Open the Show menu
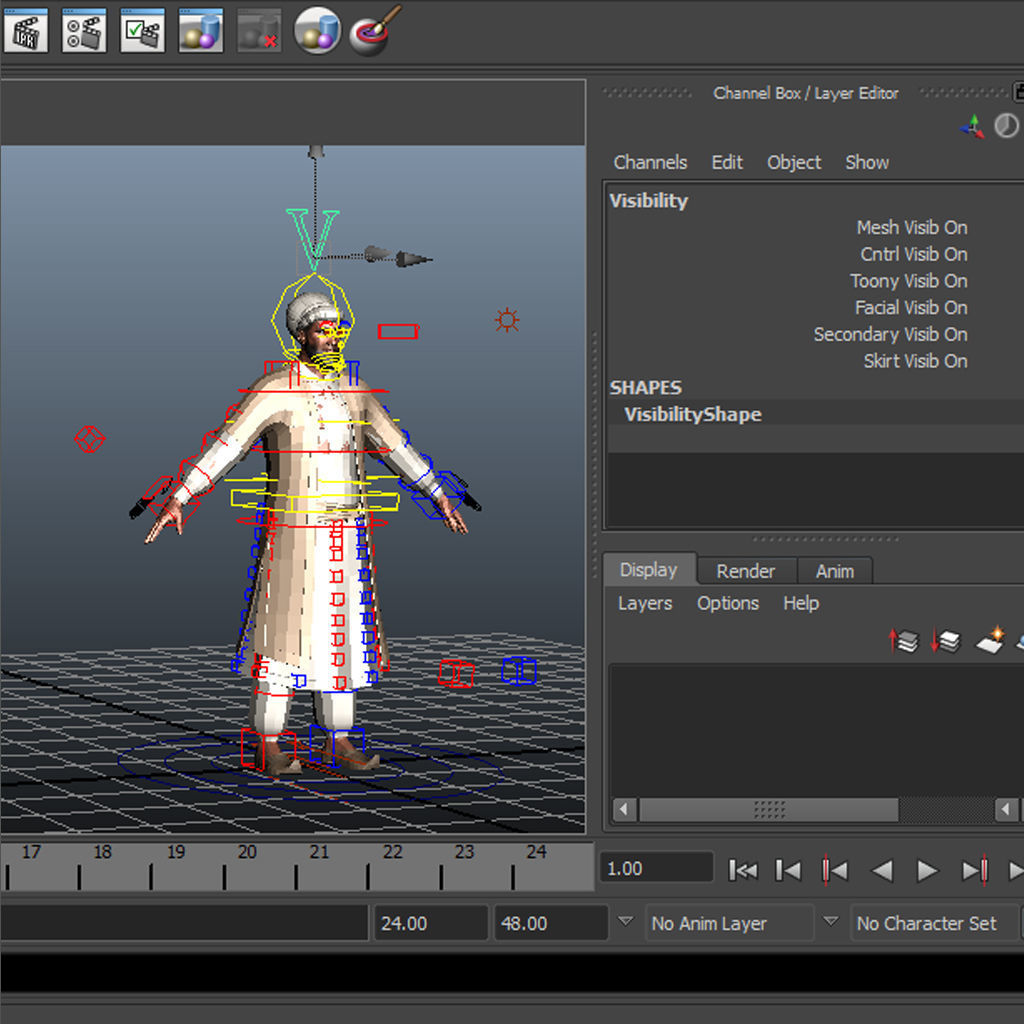This screenshot has height=1024, width=1024. point(867,162)
